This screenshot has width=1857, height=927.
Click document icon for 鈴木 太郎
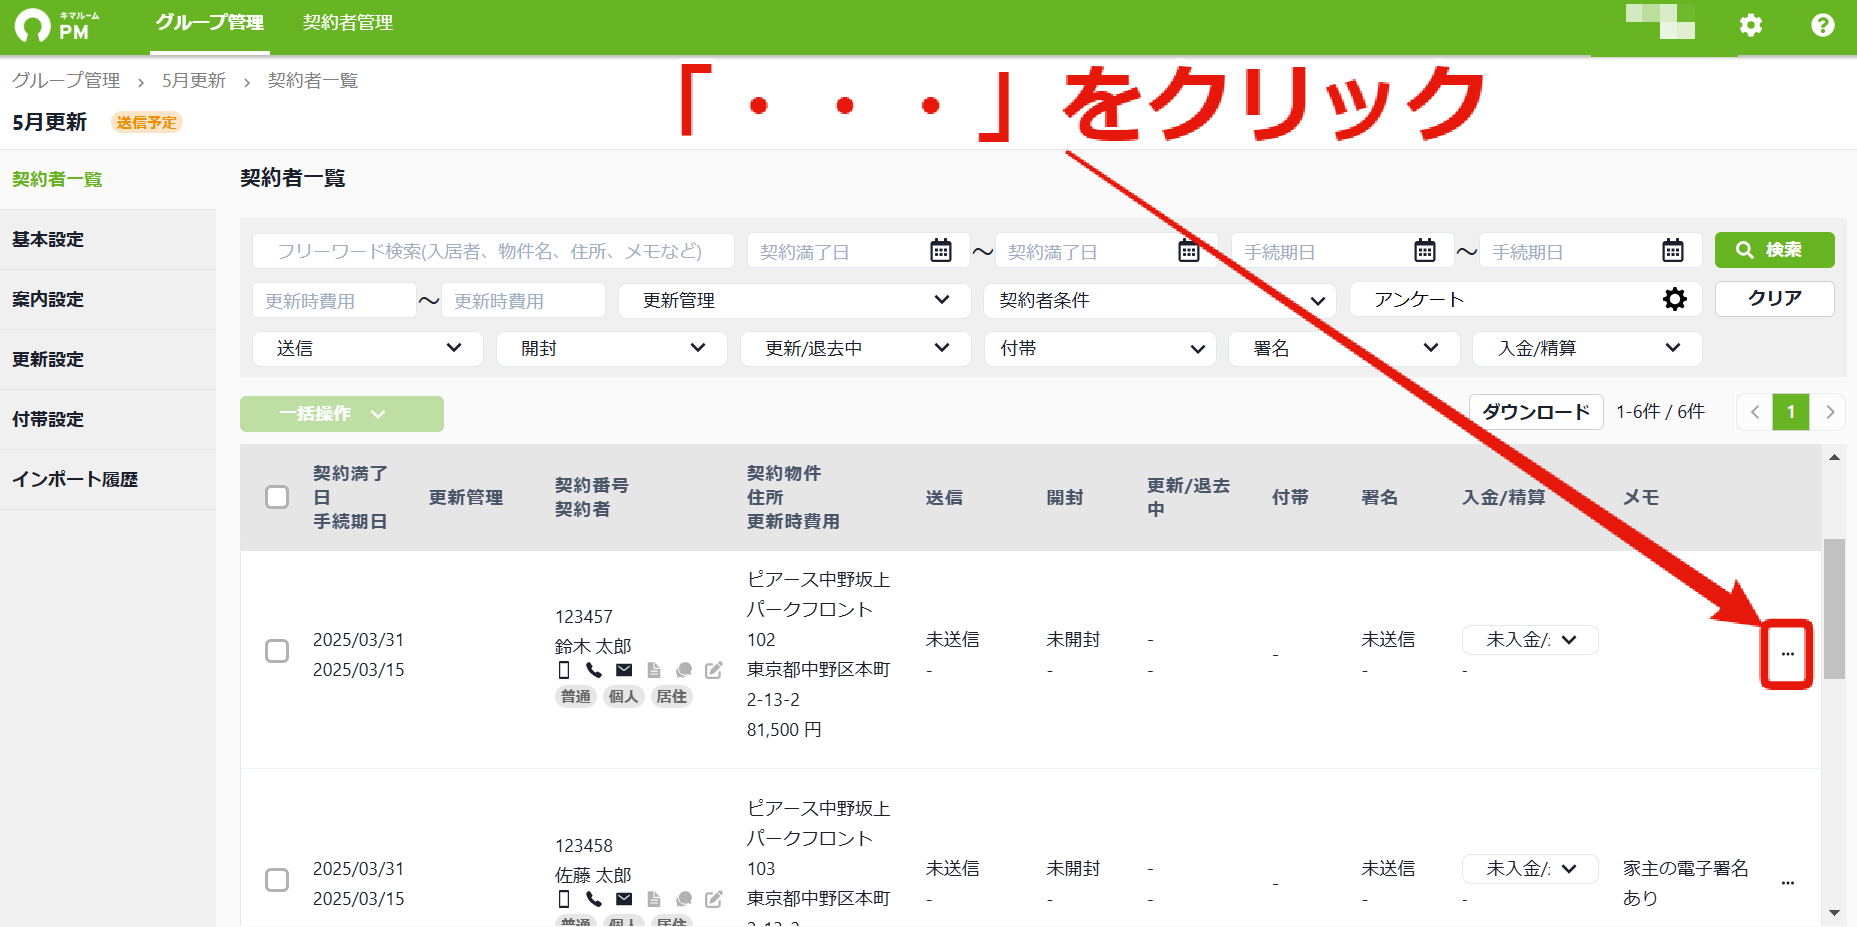click(654, 670)
